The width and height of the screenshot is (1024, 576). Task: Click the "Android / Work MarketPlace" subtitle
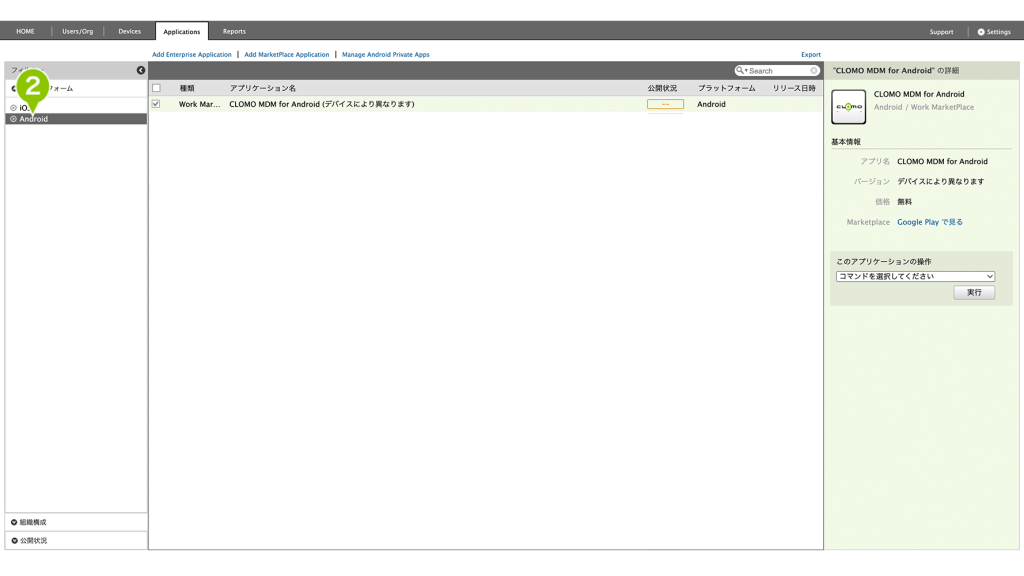coord(924,107)
